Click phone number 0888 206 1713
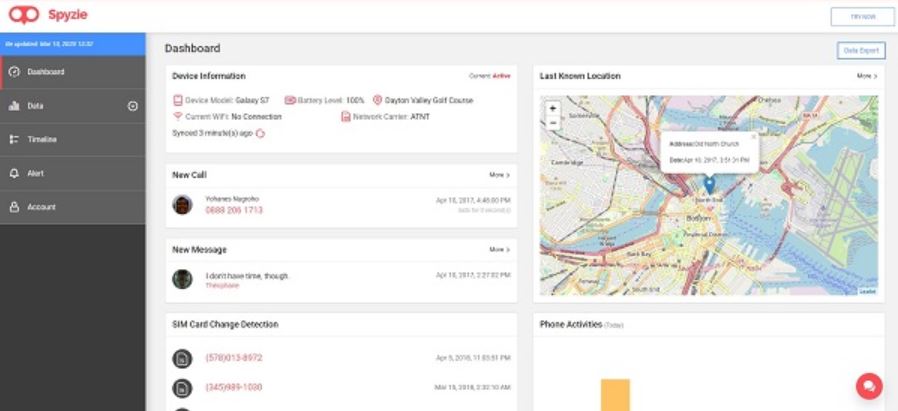Viewport: 898px width, 411px height. [234, 210]
